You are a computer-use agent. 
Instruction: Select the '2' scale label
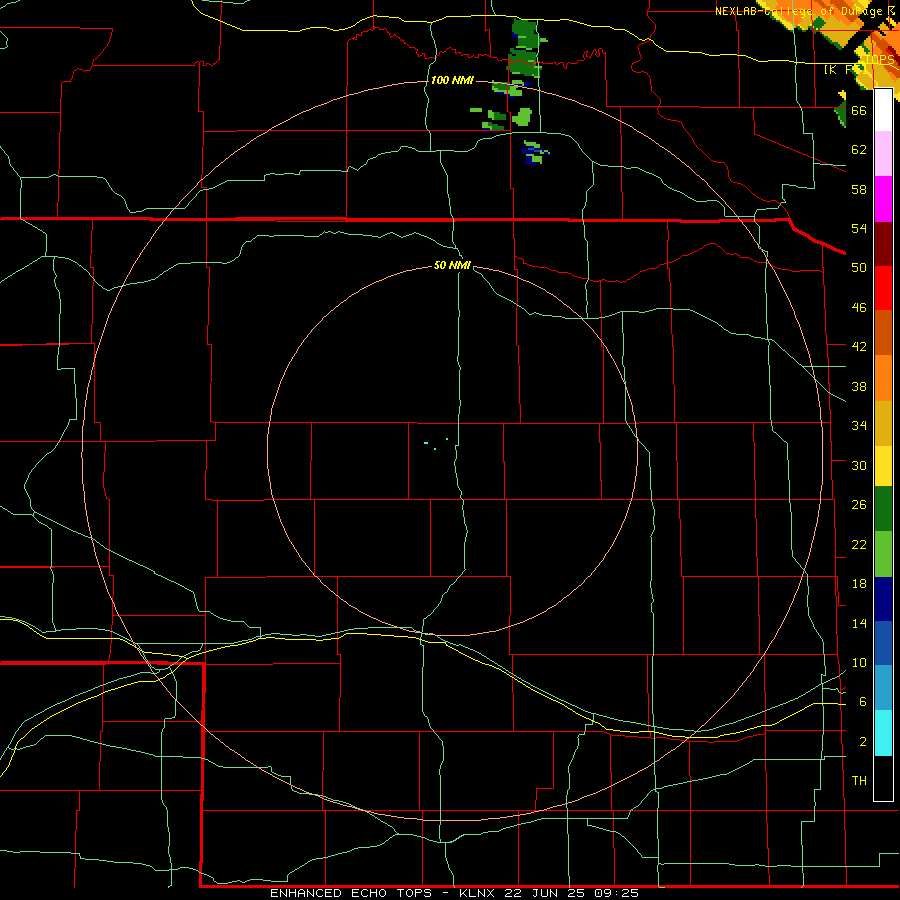pos(862,741)
